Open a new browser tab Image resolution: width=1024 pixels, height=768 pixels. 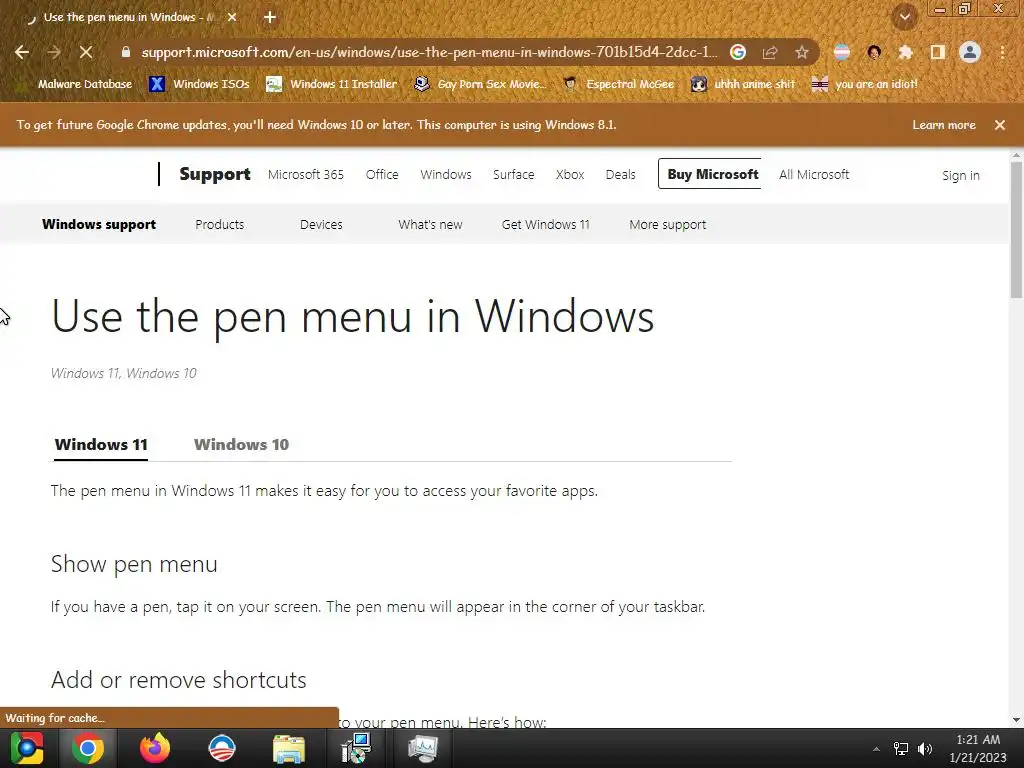[x=270, y=18]
